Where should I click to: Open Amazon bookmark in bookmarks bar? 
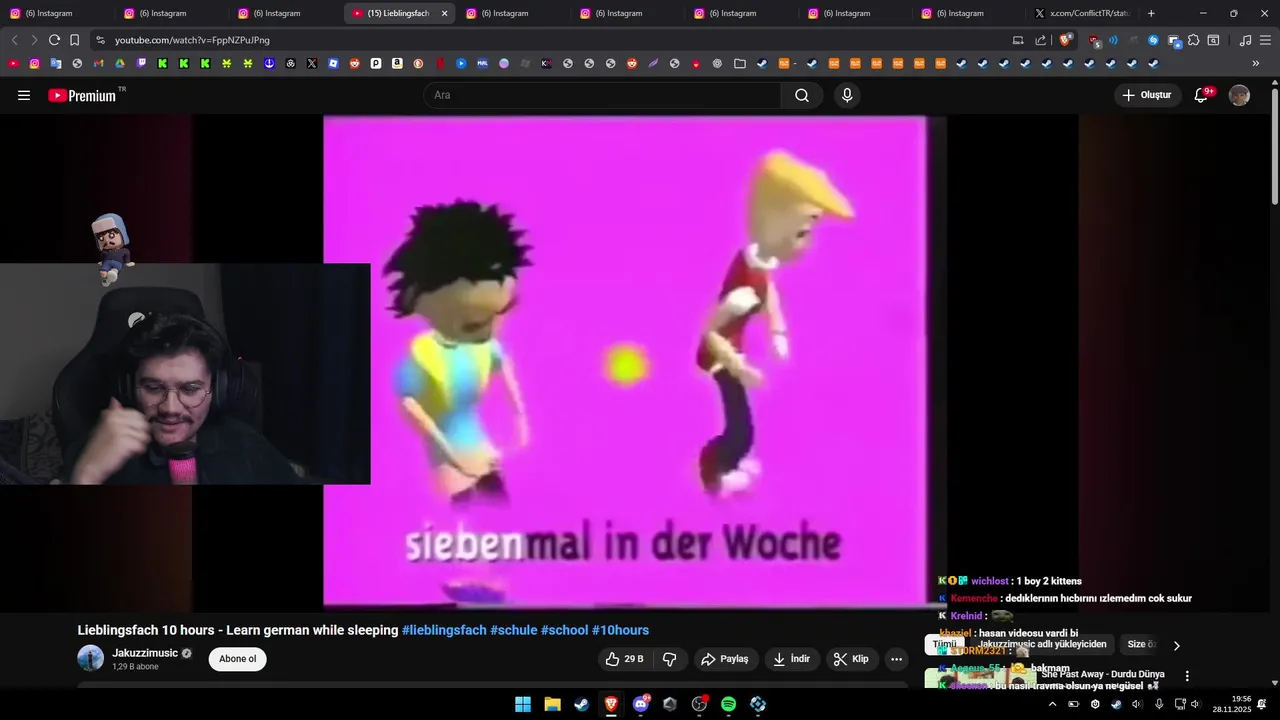(397, 63)
